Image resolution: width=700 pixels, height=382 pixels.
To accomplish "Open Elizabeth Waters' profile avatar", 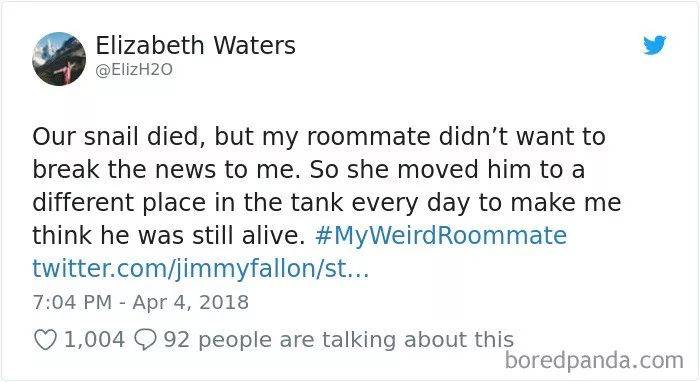I will pos(59,58).
